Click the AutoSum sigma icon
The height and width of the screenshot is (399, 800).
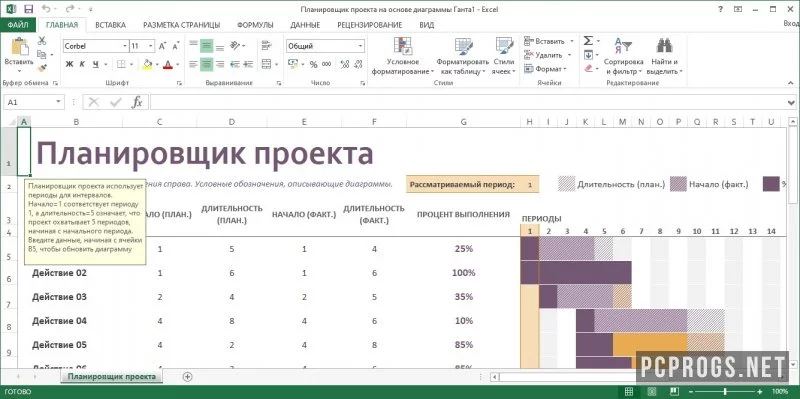click(588, 41)
